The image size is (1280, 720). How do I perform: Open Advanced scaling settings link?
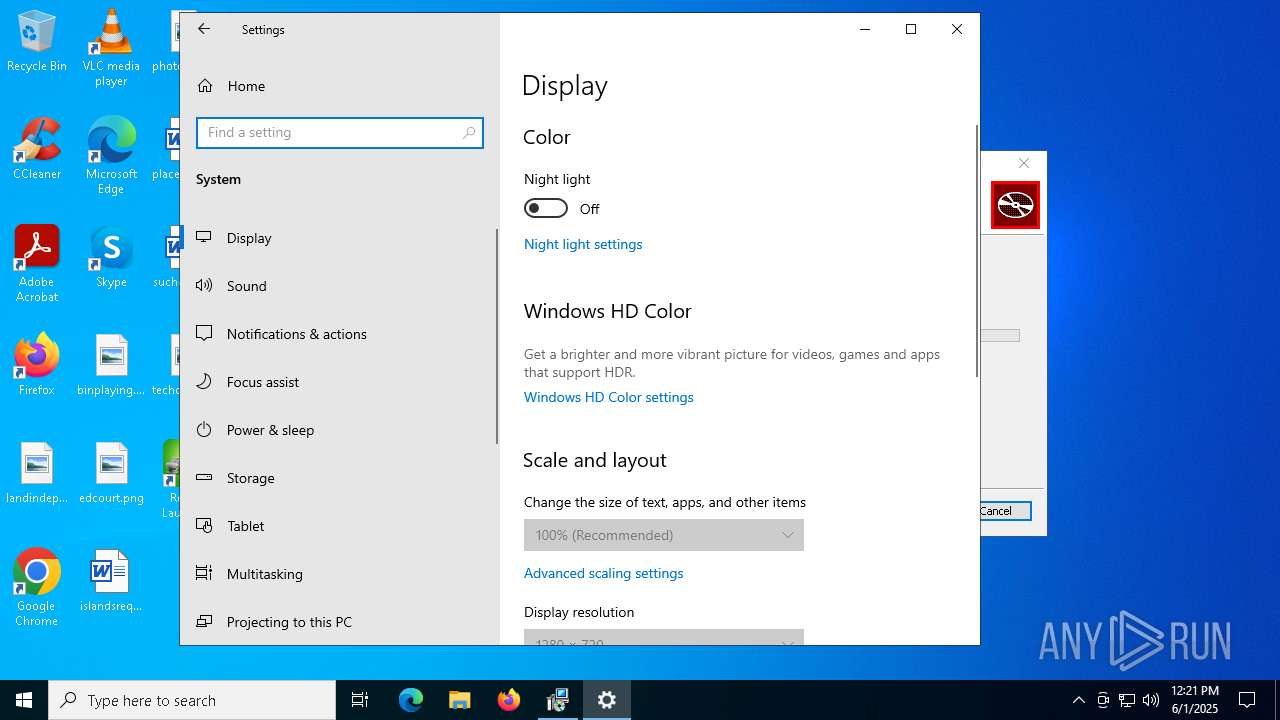603,573
